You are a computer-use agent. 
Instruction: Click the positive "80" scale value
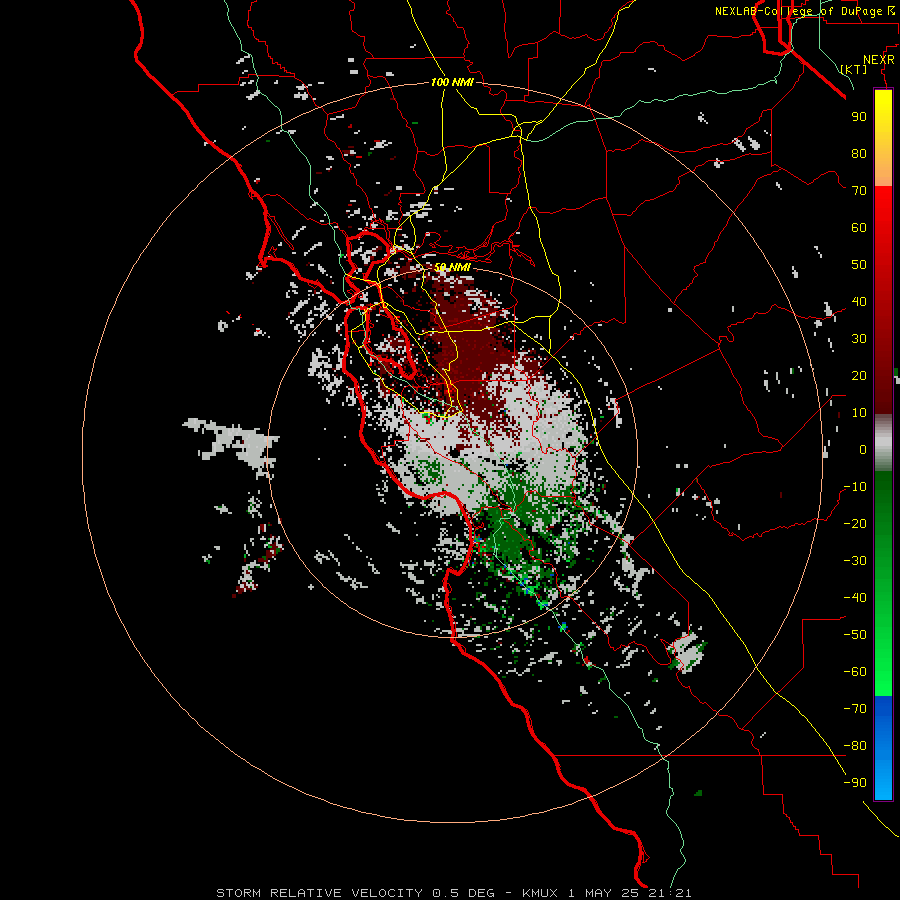click(859, 153)
